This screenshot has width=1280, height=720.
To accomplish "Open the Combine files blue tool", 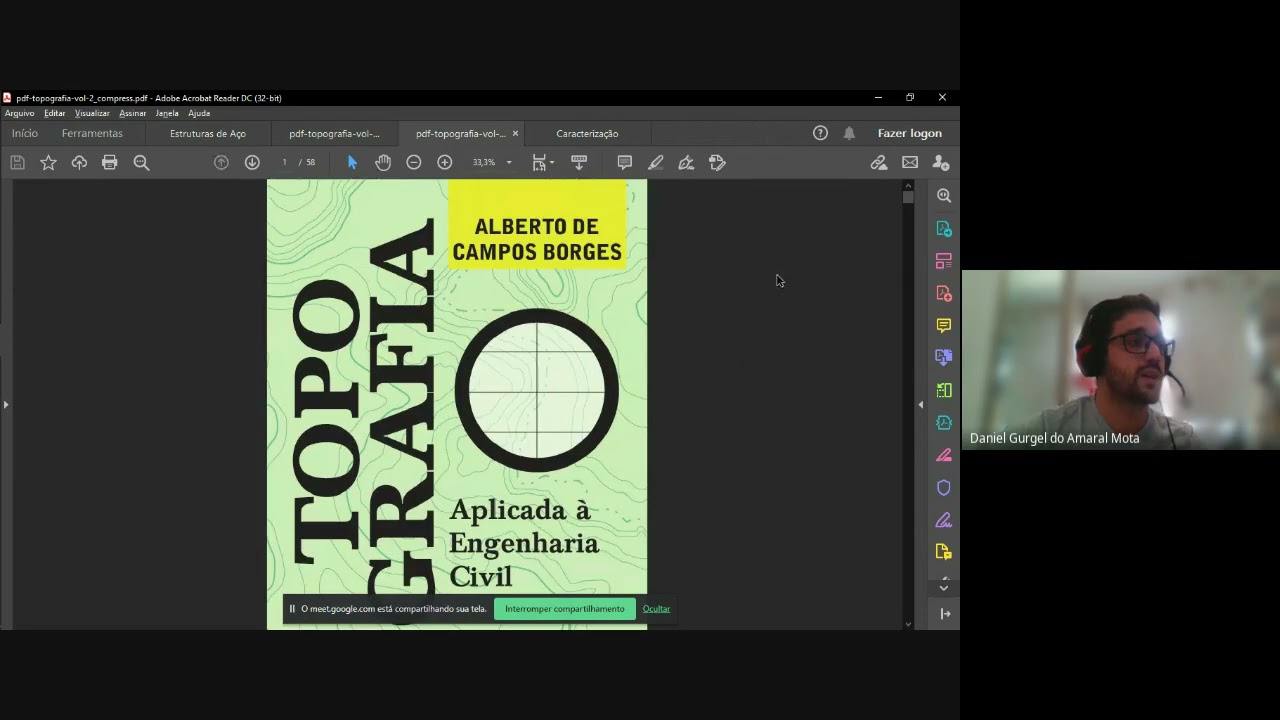I will 944,358.
